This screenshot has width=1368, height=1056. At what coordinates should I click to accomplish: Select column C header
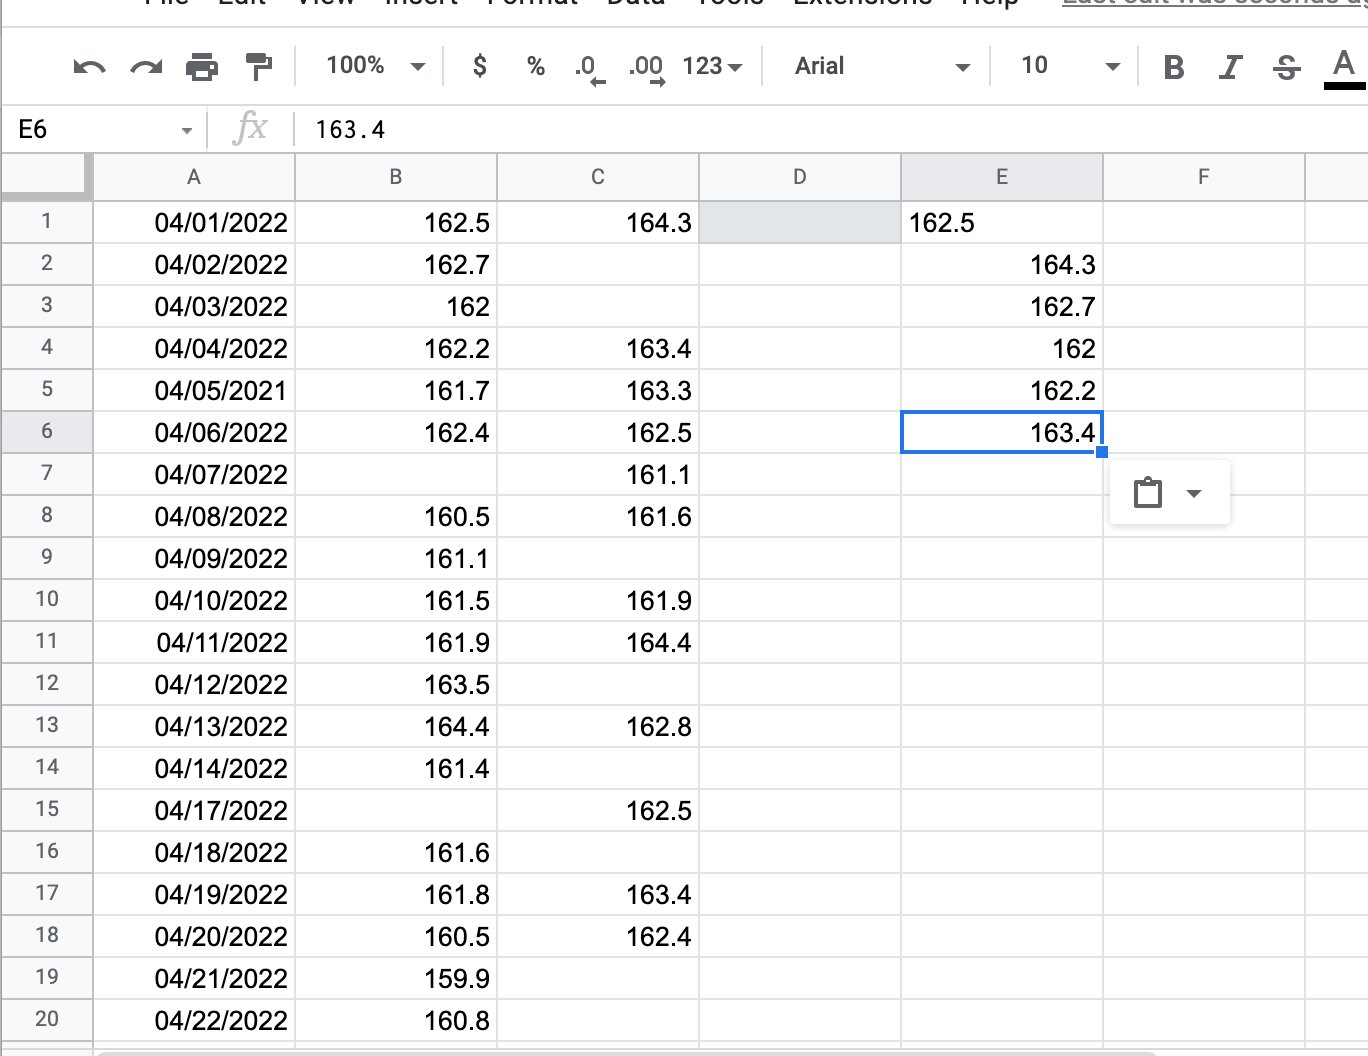pyautogui.click(x=597, y=177)
